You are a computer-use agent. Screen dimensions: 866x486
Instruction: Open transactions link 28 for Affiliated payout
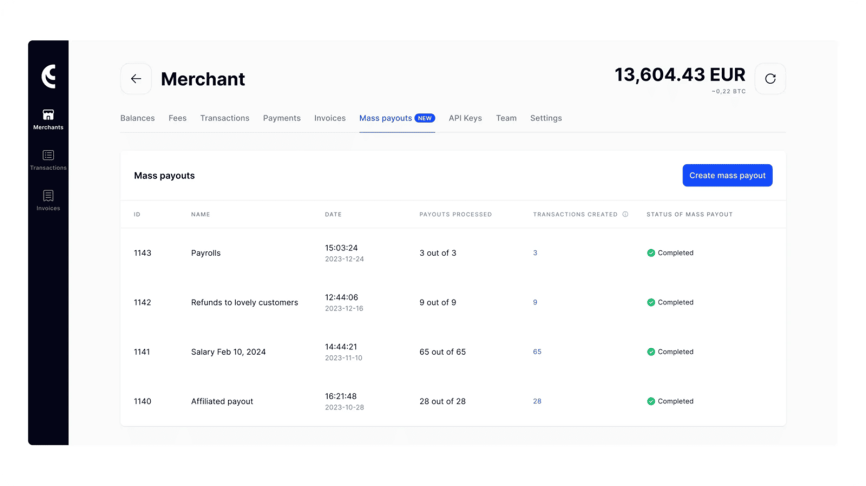point(537,402)
